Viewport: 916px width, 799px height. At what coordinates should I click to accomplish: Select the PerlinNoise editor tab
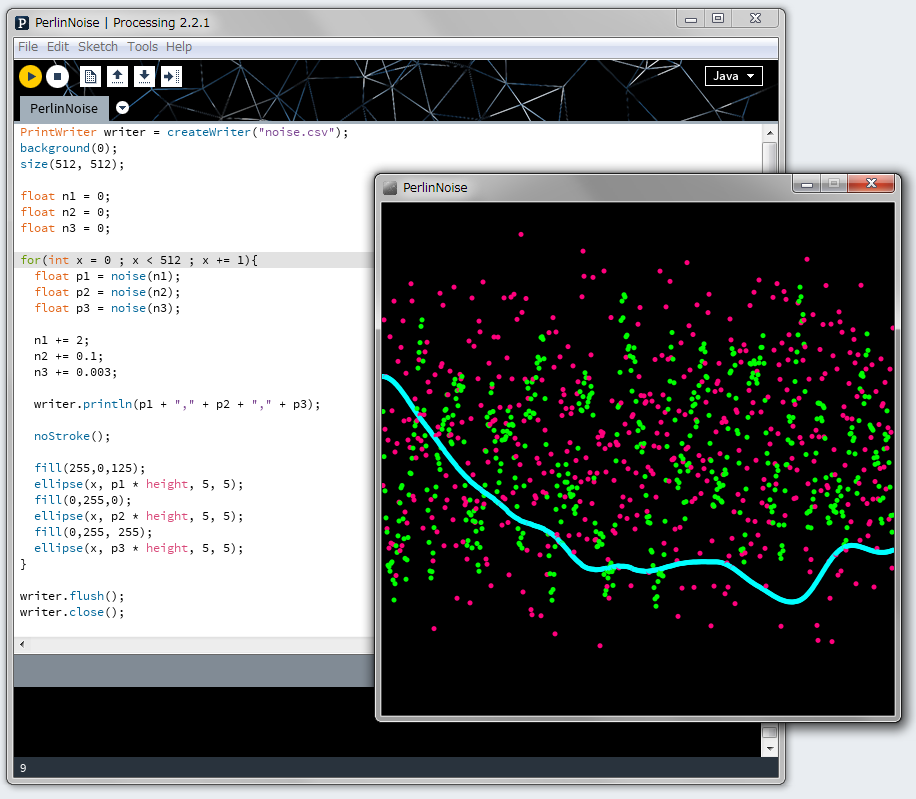[64, 108]
